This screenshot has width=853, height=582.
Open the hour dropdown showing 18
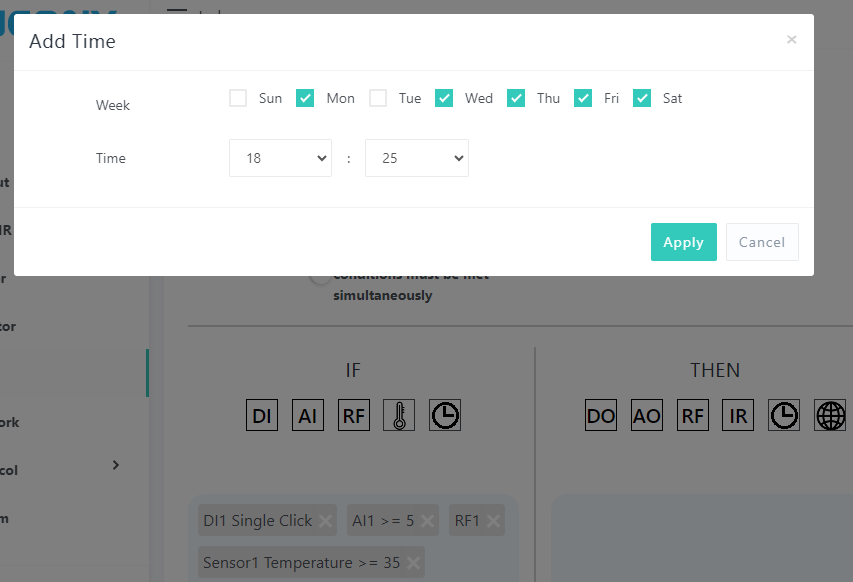280,158
